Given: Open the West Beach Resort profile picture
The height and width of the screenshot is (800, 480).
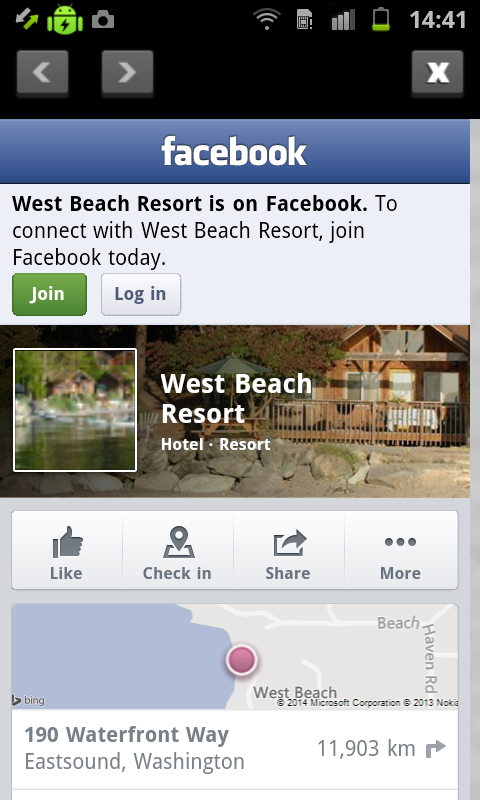Looking at the screenshot, I should click(75, 410).
